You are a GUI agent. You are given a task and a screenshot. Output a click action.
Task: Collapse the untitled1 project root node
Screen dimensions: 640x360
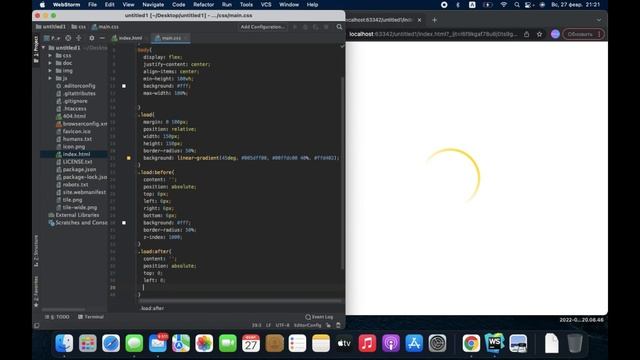click(44, 48)
